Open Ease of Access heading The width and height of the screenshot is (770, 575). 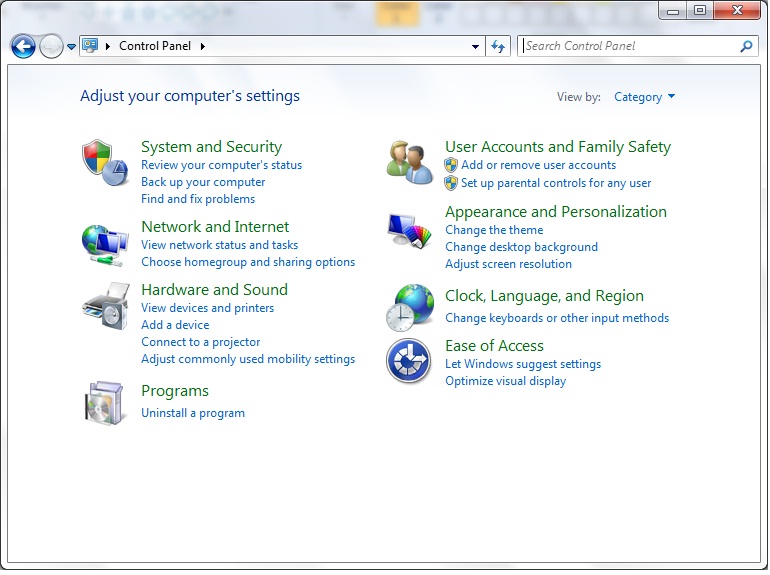pos(494,346)
